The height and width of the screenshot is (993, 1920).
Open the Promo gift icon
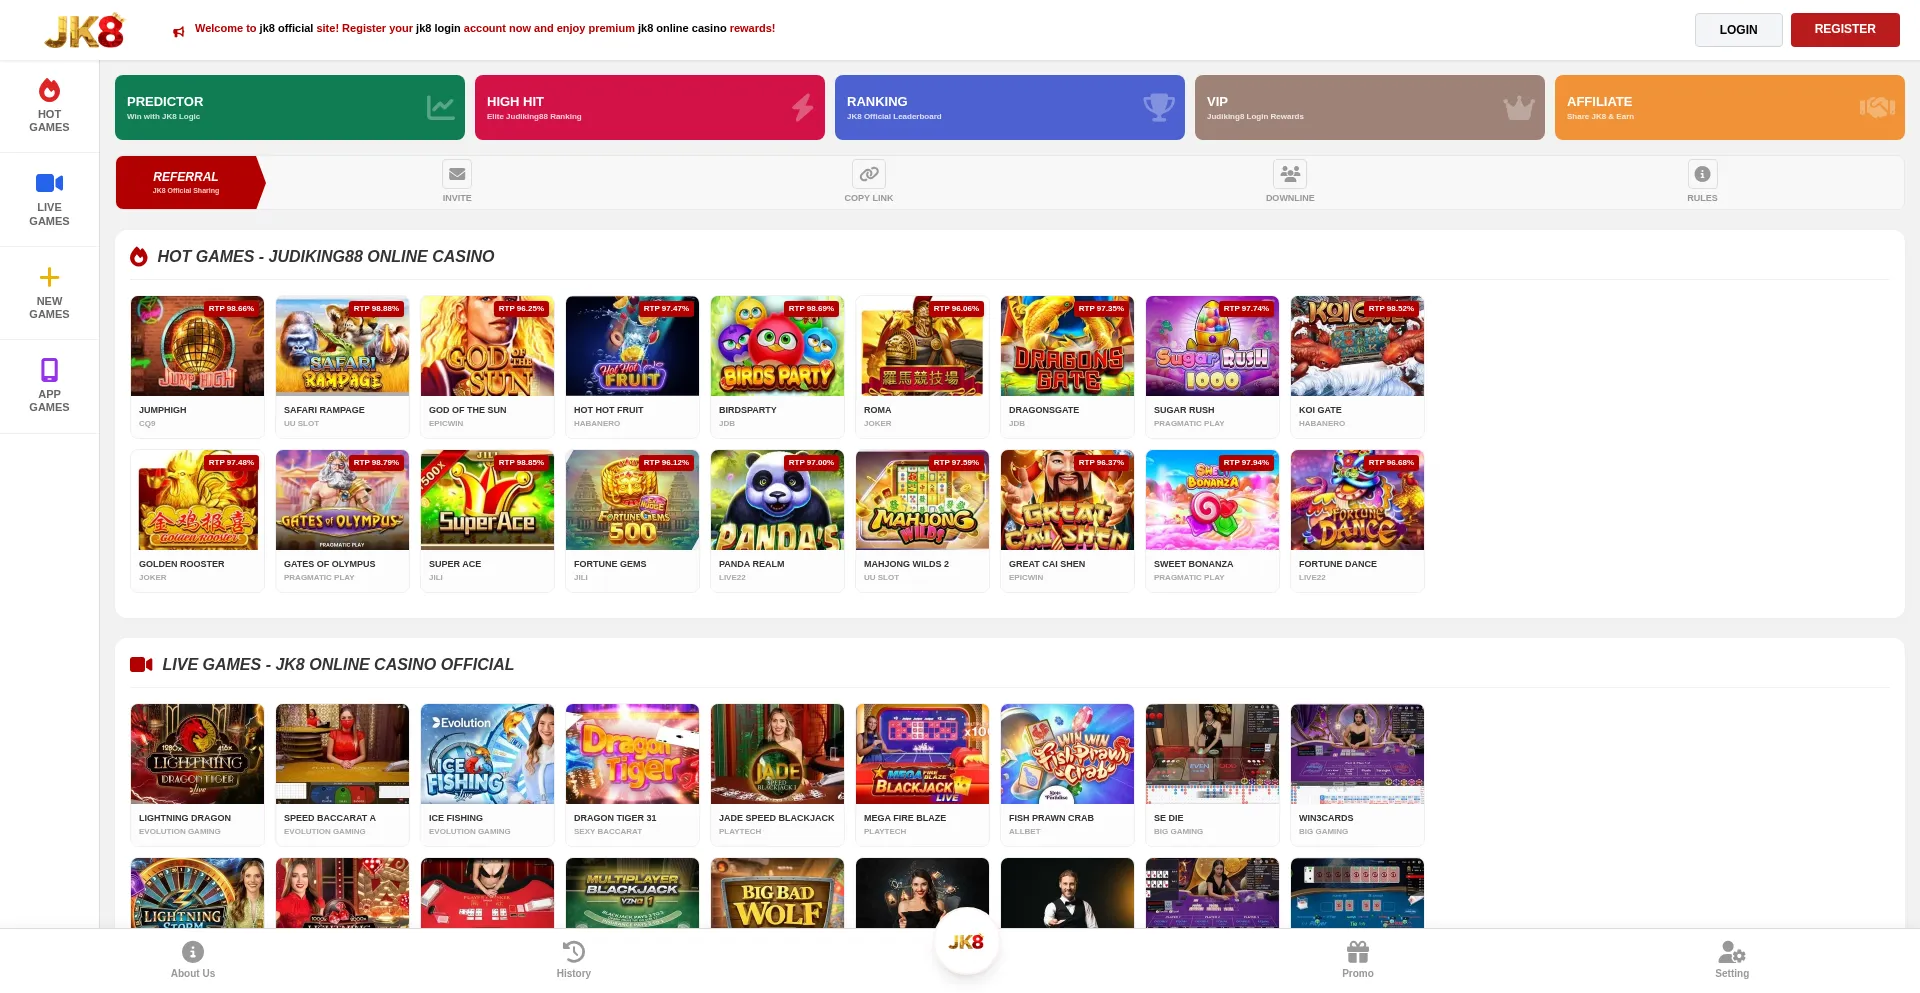coord(1358,952)
